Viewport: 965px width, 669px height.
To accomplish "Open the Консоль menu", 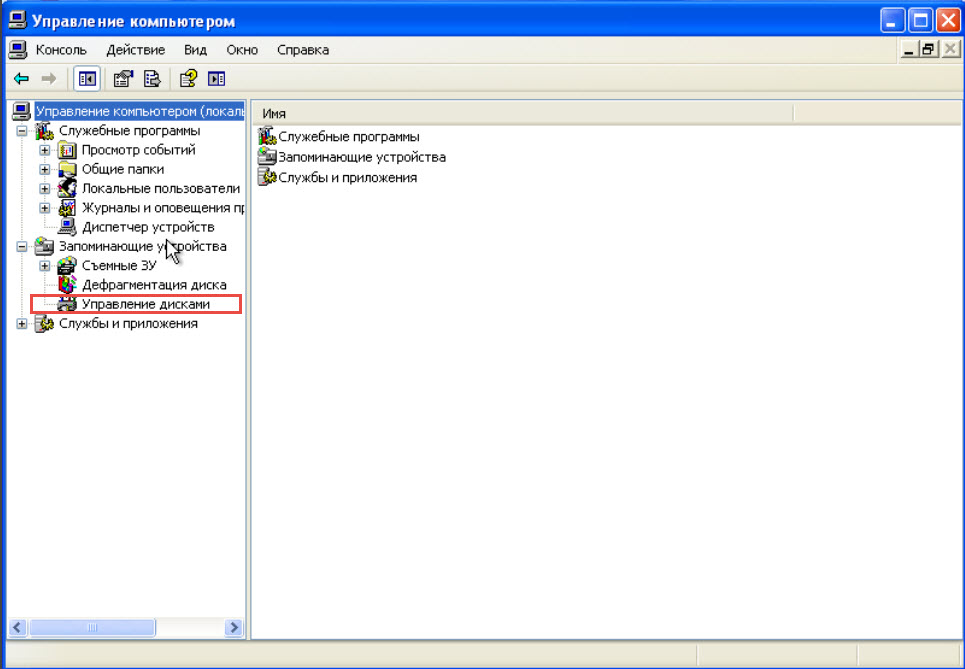I will [x=61, y=50].
